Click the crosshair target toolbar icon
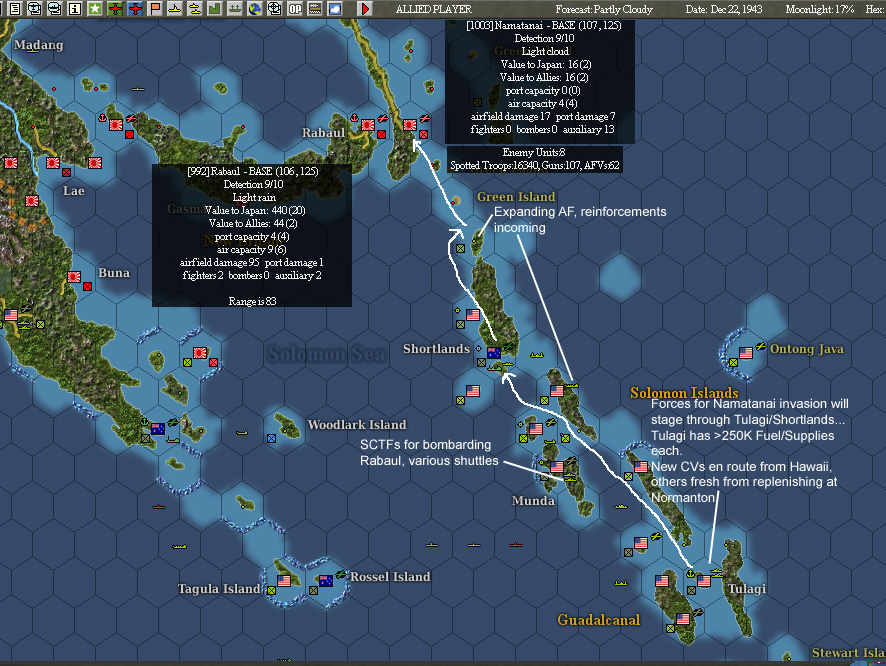 coord(275,8)
